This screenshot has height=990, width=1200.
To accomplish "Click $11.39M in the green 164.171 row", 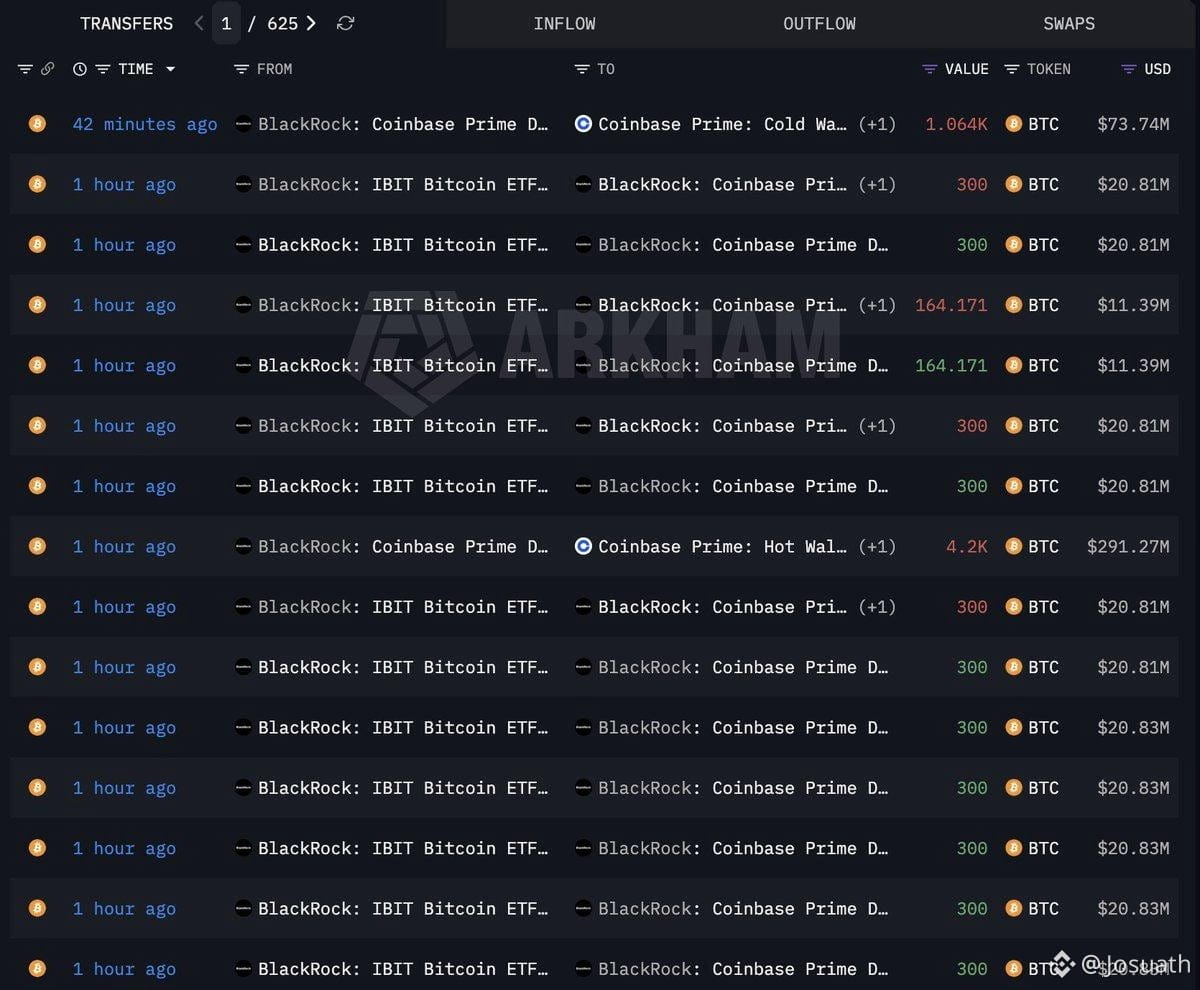I will pyautogui.click(x=1133, y=365).
